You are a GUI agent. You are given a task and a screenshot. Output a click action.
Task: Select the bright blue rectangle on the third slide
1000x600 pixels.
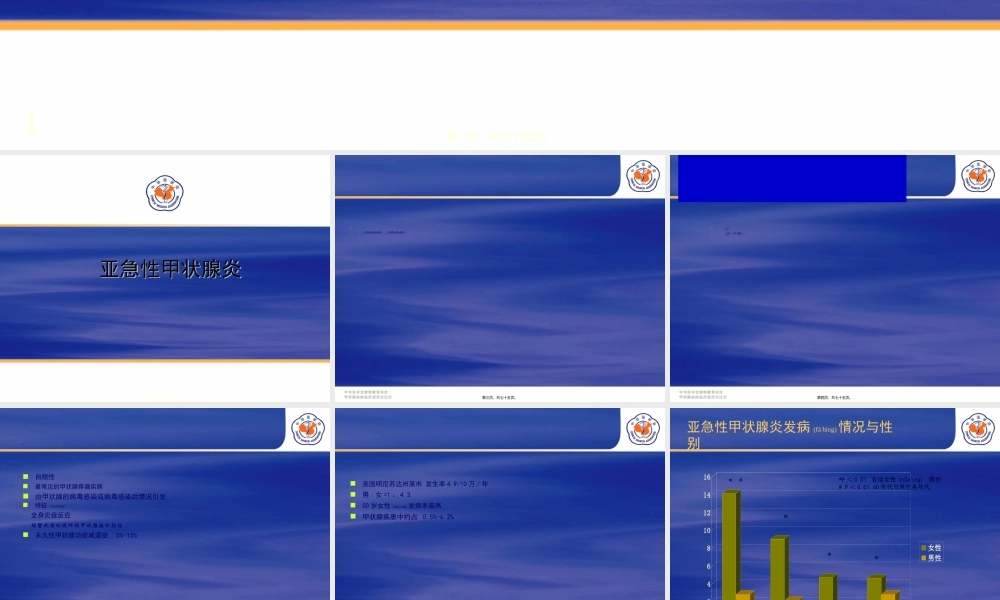click(x=791, y=178)
